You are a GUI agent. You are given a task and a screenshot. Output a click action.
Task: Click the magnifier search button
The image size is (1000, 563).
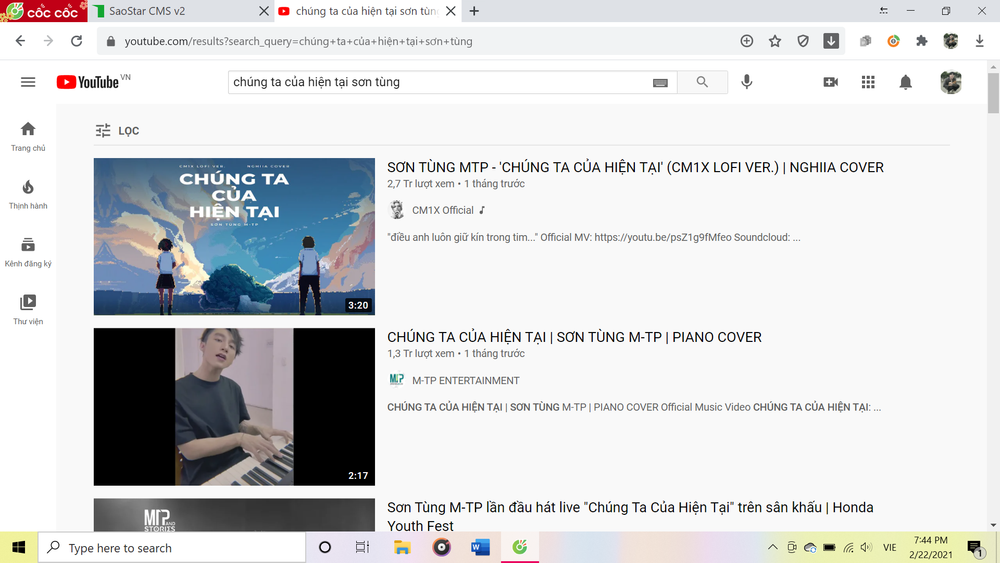pyautogui.click(x=702, y=82)
